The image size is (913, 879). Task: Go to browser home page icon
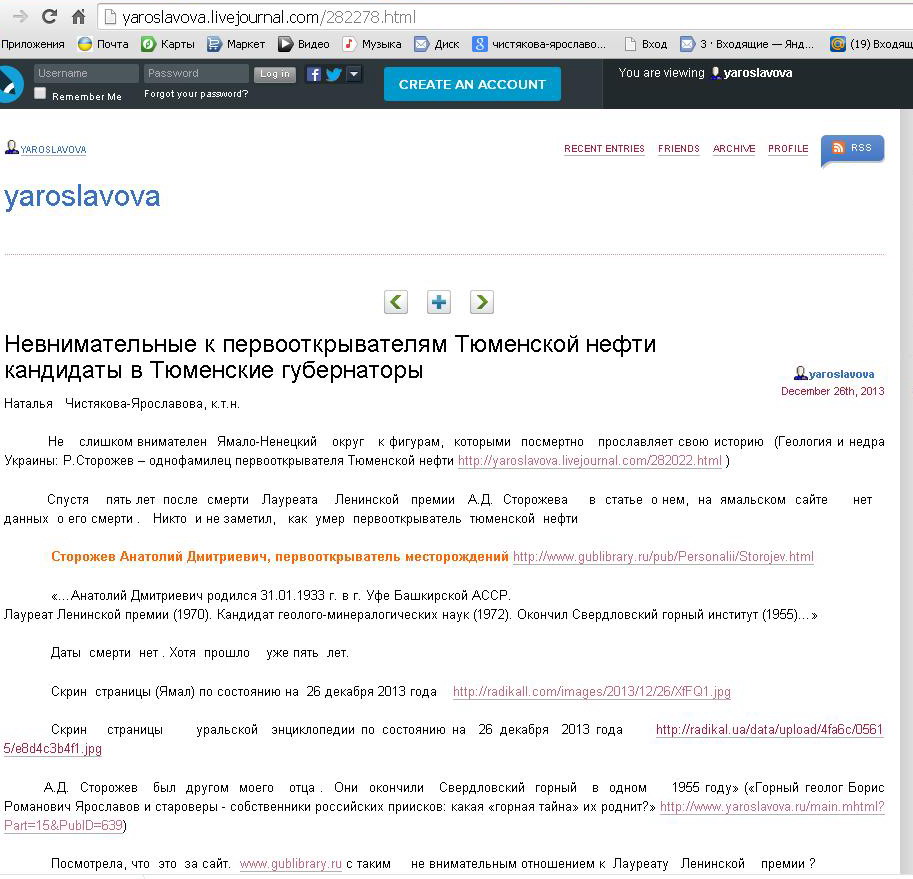[x=79, y=16]
